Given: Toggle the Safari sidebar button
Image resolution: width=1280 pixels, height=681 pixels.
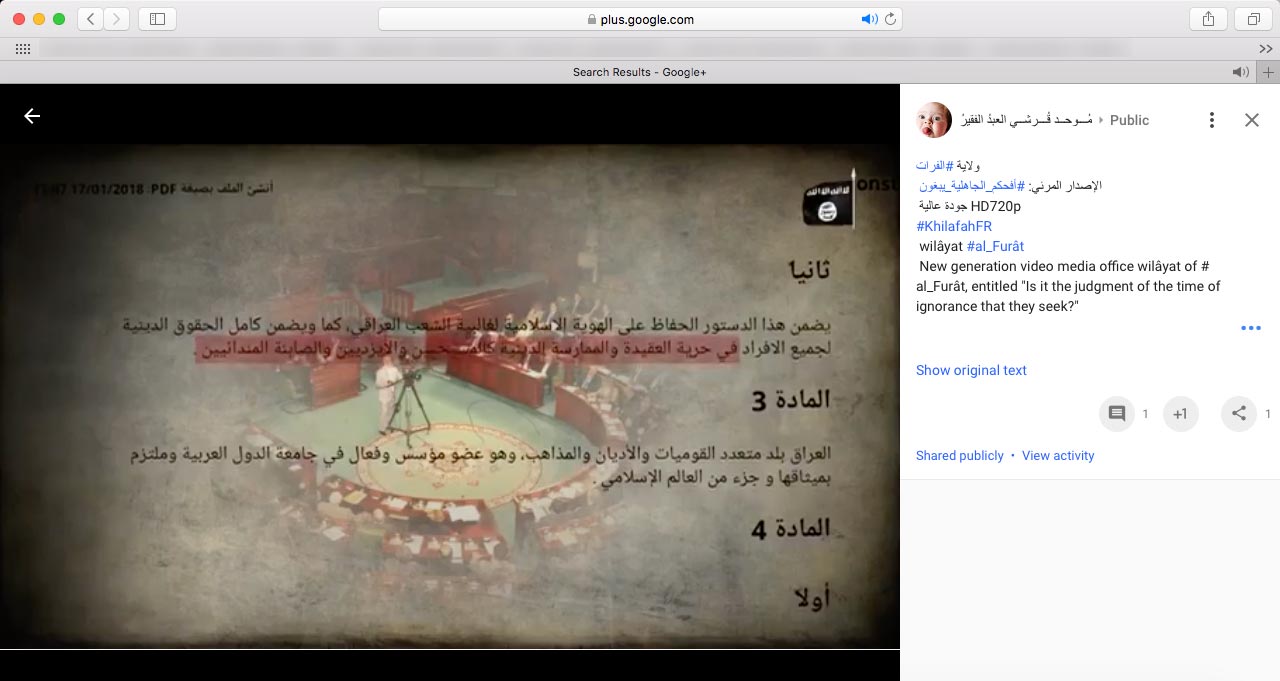Looking at the screenshot, I should [x=157, y=19].
